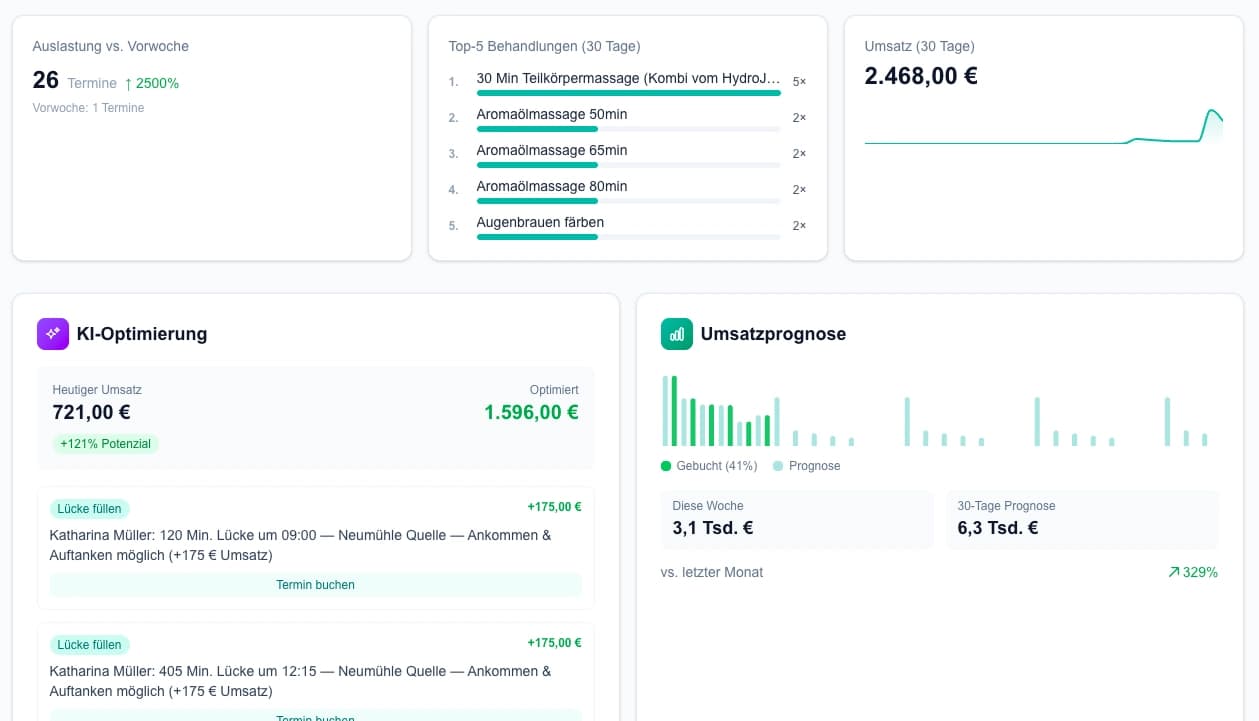The height and width of the screenshot is (721, 1259).
Task: Toggle the first Lücke füllen badge
Action: (89, 508)
